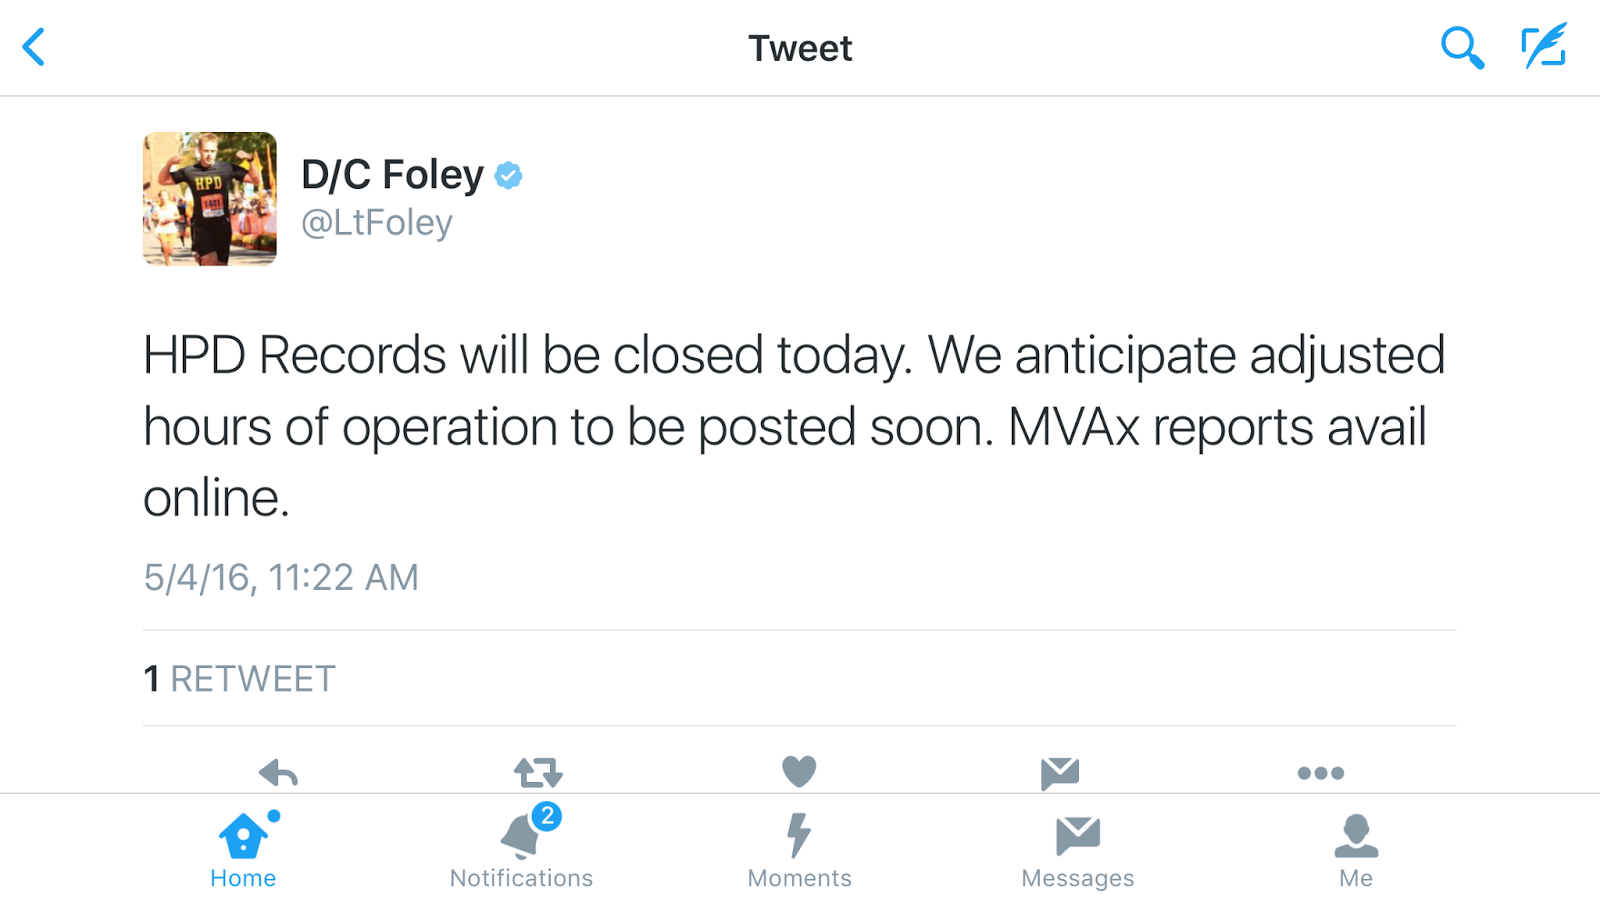
Task: Open the D/C Foley display name
Action: click(392, 174)
